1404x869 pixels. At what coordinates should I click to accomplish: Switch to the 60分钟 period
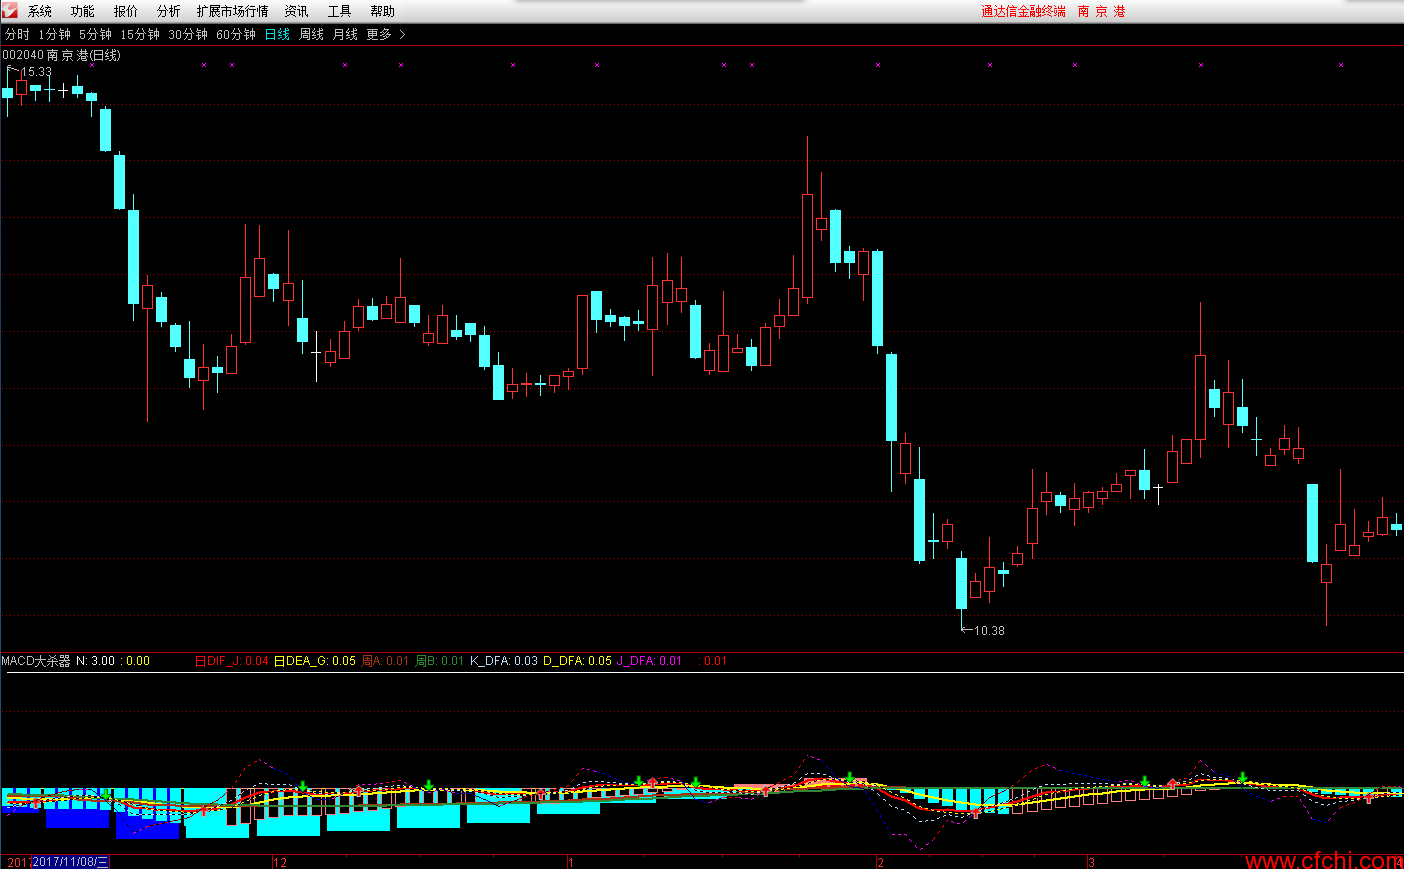click(x=236, y=34)
